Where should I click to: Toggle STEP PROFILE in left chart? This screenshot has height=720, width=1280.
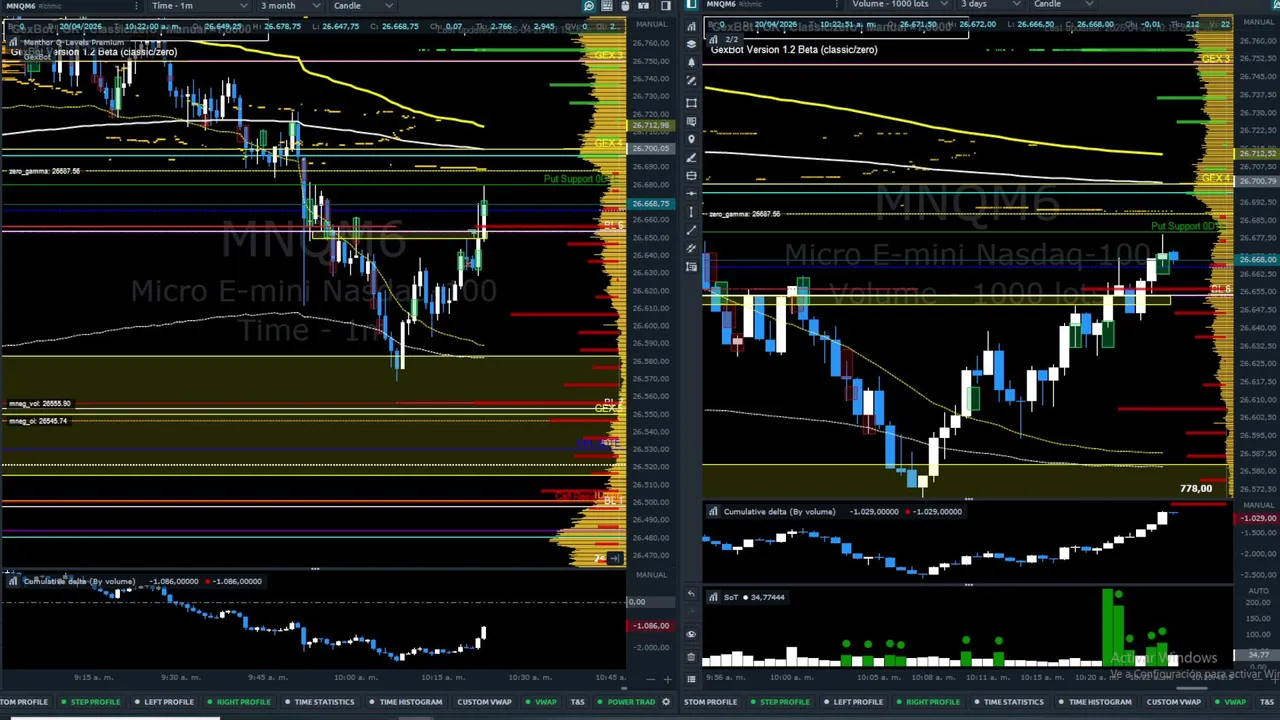point(90,702)
